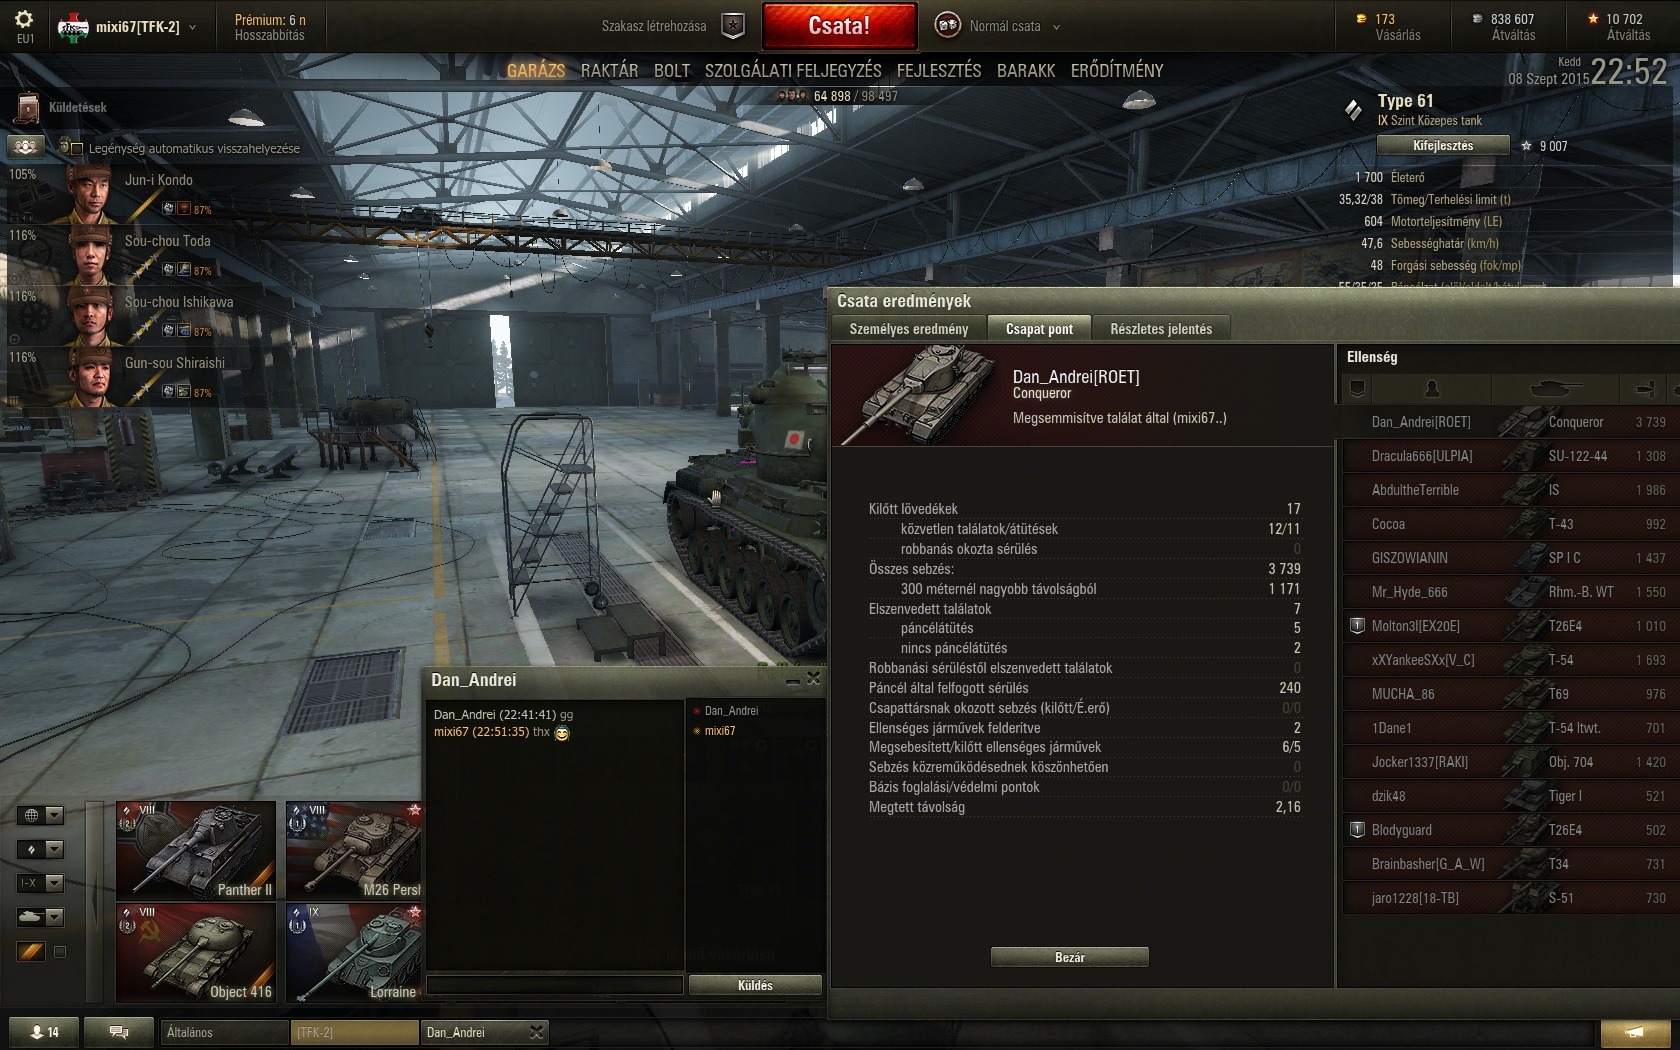Click the platoon badge icon next to Szakasz létrehozása
This screenshot has width=1680, height=1050.
(x=733, y=26)
